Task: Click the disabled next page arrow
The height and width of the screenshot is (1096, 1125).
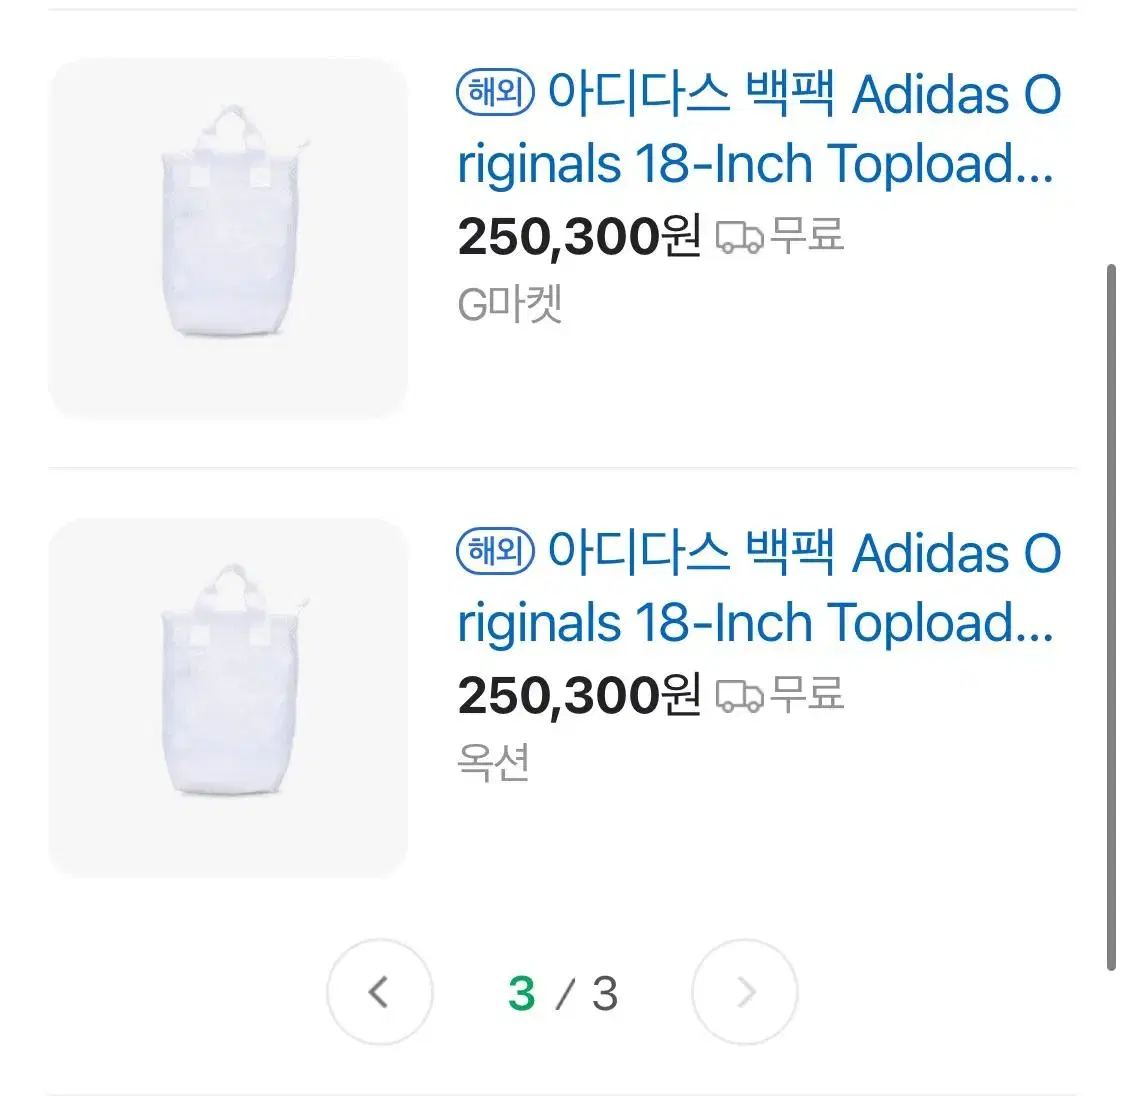Action: point(745,992)
